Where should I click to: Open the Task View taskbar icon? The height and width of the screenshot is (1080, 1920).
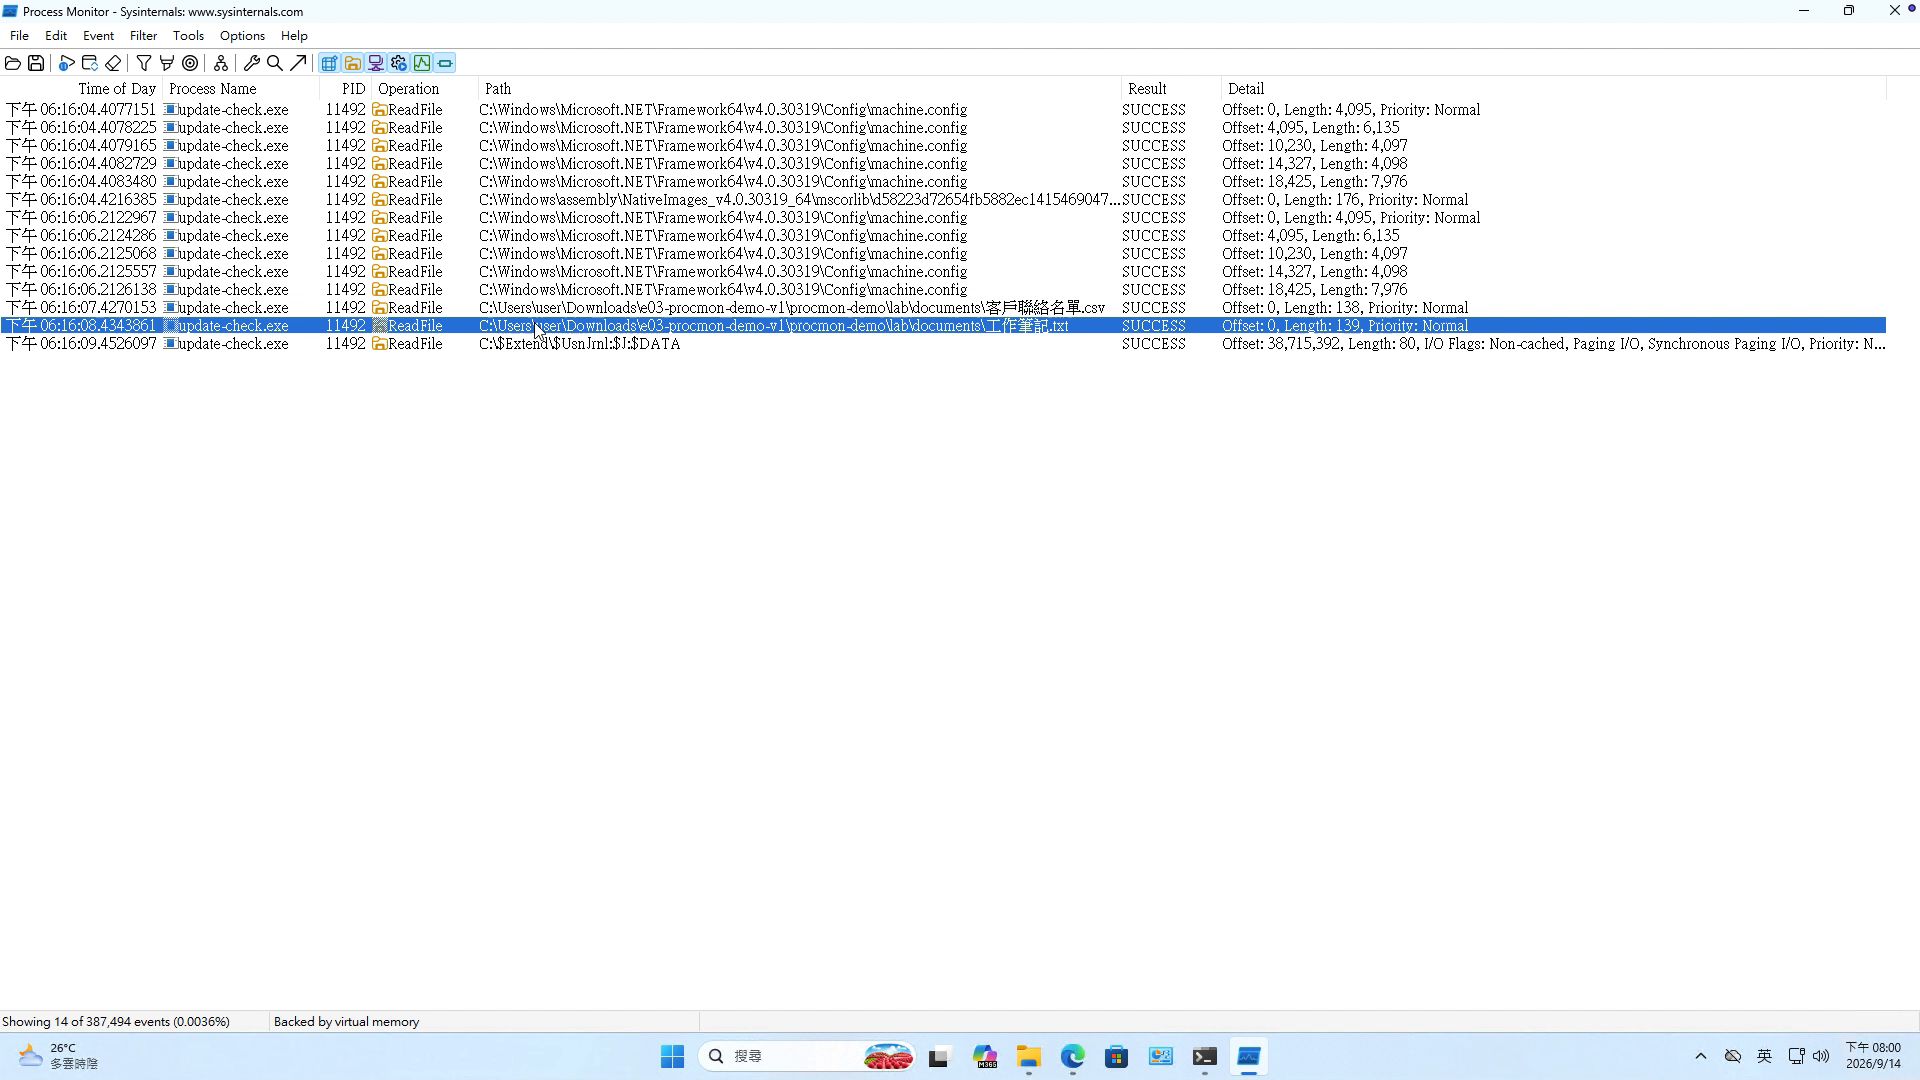click(939, 1057)
